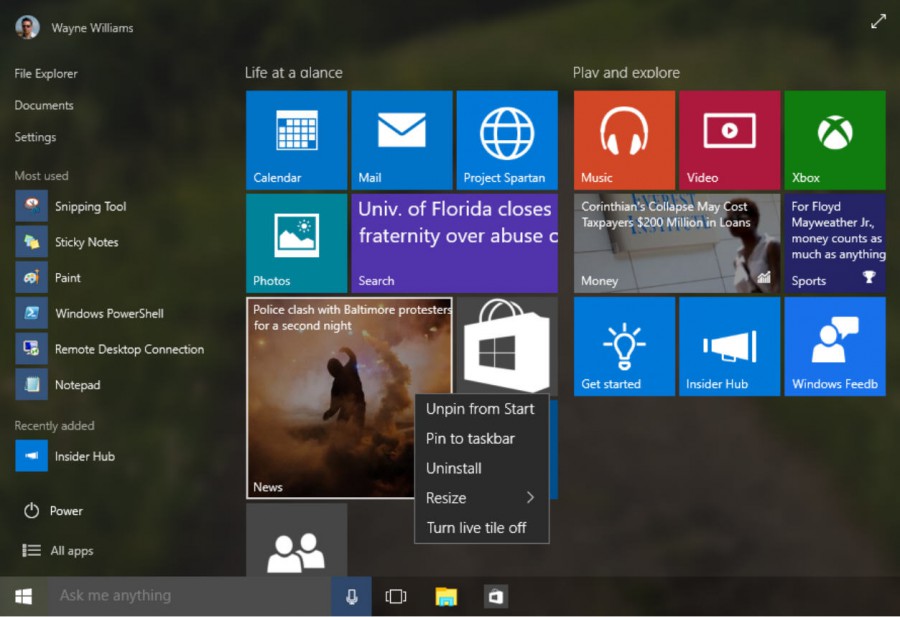Image resolution: width=900 pixels, height=617 pixels.
Task: Select Task View on the taskbar
Action: click(x=396, y=596)
